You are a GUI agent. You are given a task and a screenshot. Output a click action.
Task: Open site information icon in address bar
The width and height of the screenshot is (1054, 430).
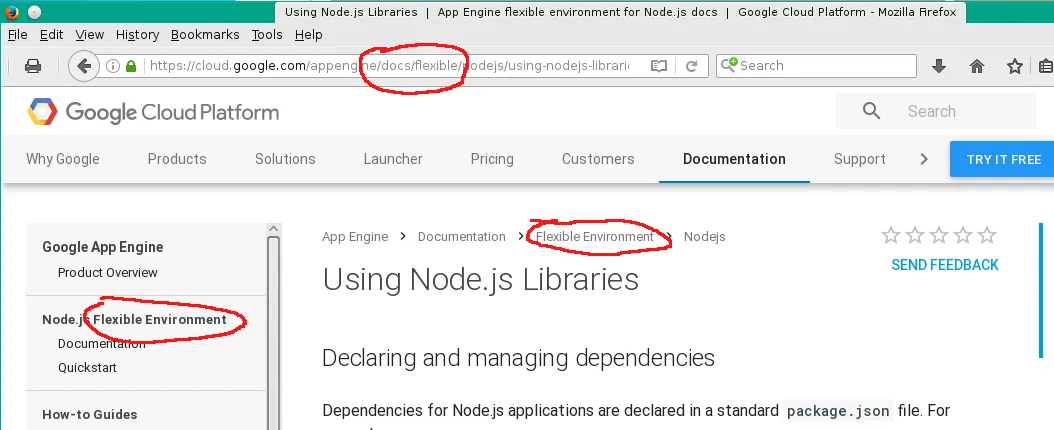pyautogui.click(x=113, y=66)
